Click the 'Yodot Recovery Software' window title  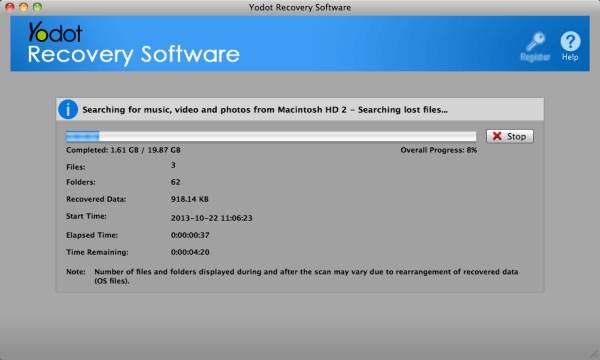pyautogui.click(x=300, y=7)
